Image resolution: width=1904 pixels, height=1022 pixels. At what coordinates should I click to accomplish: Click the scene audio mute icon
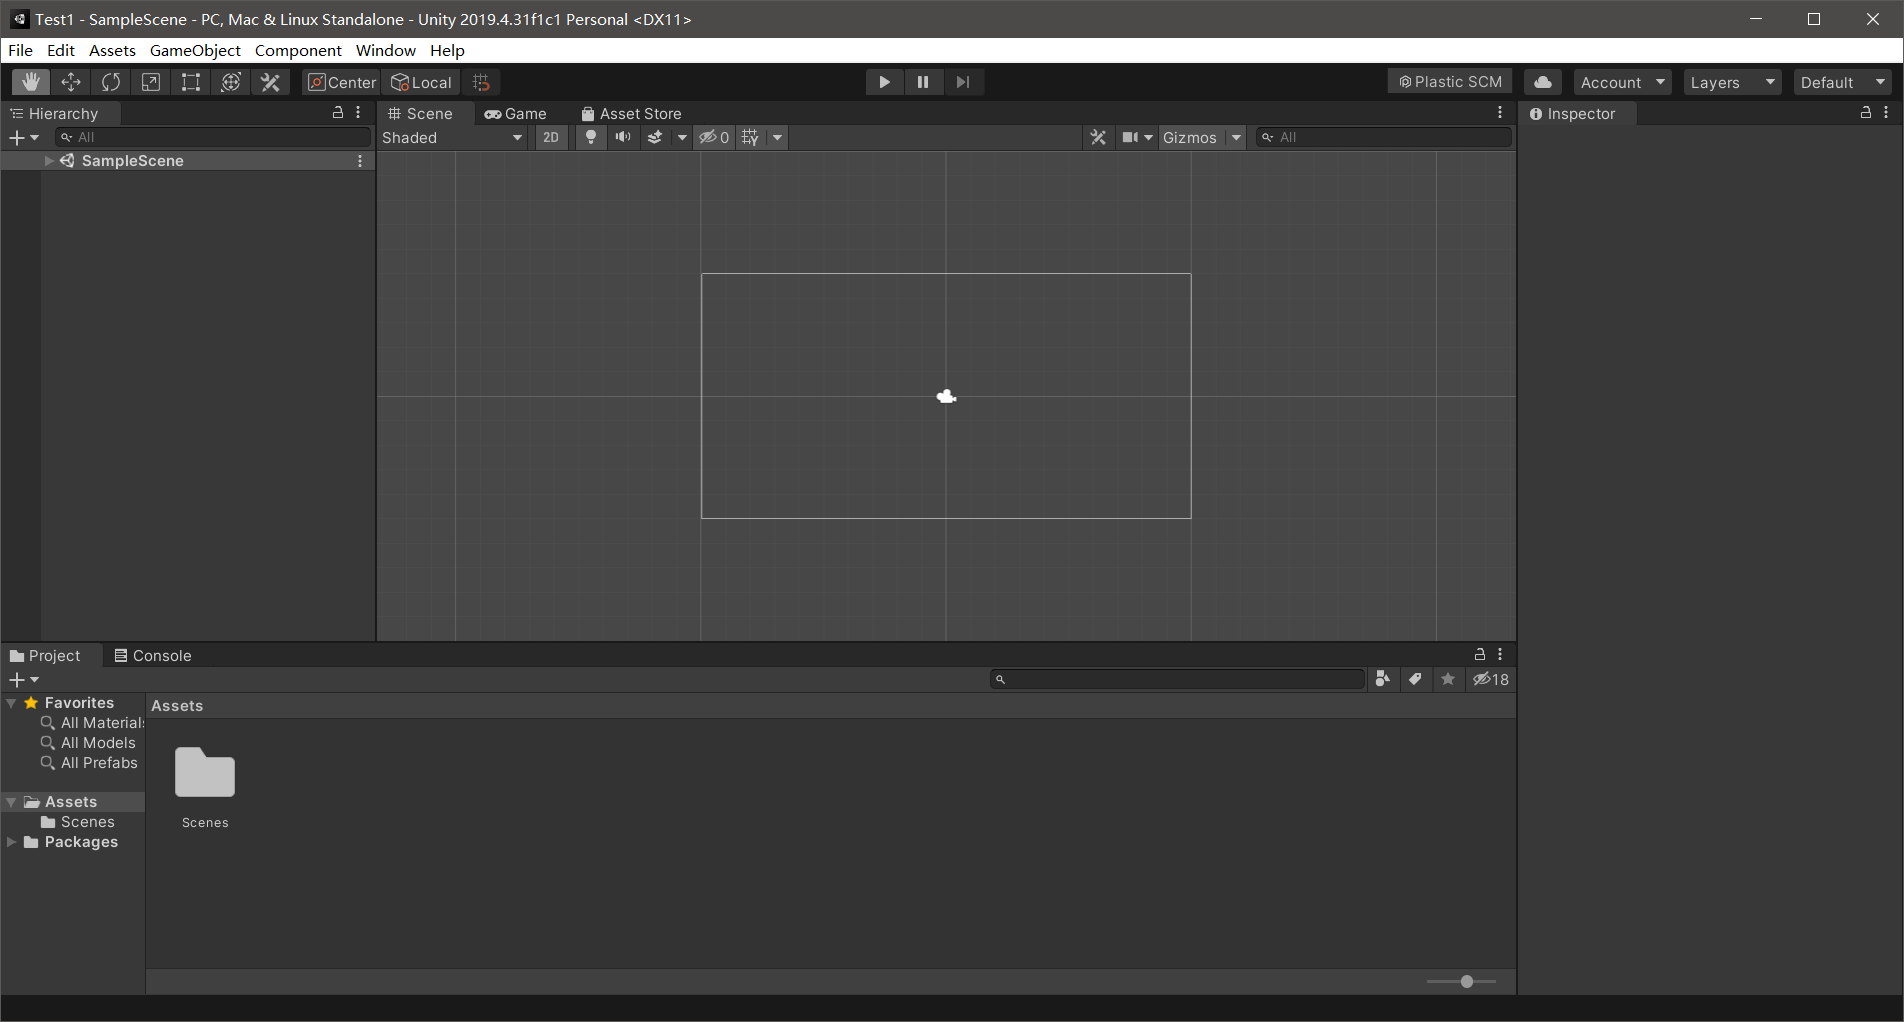pos(622,137)
